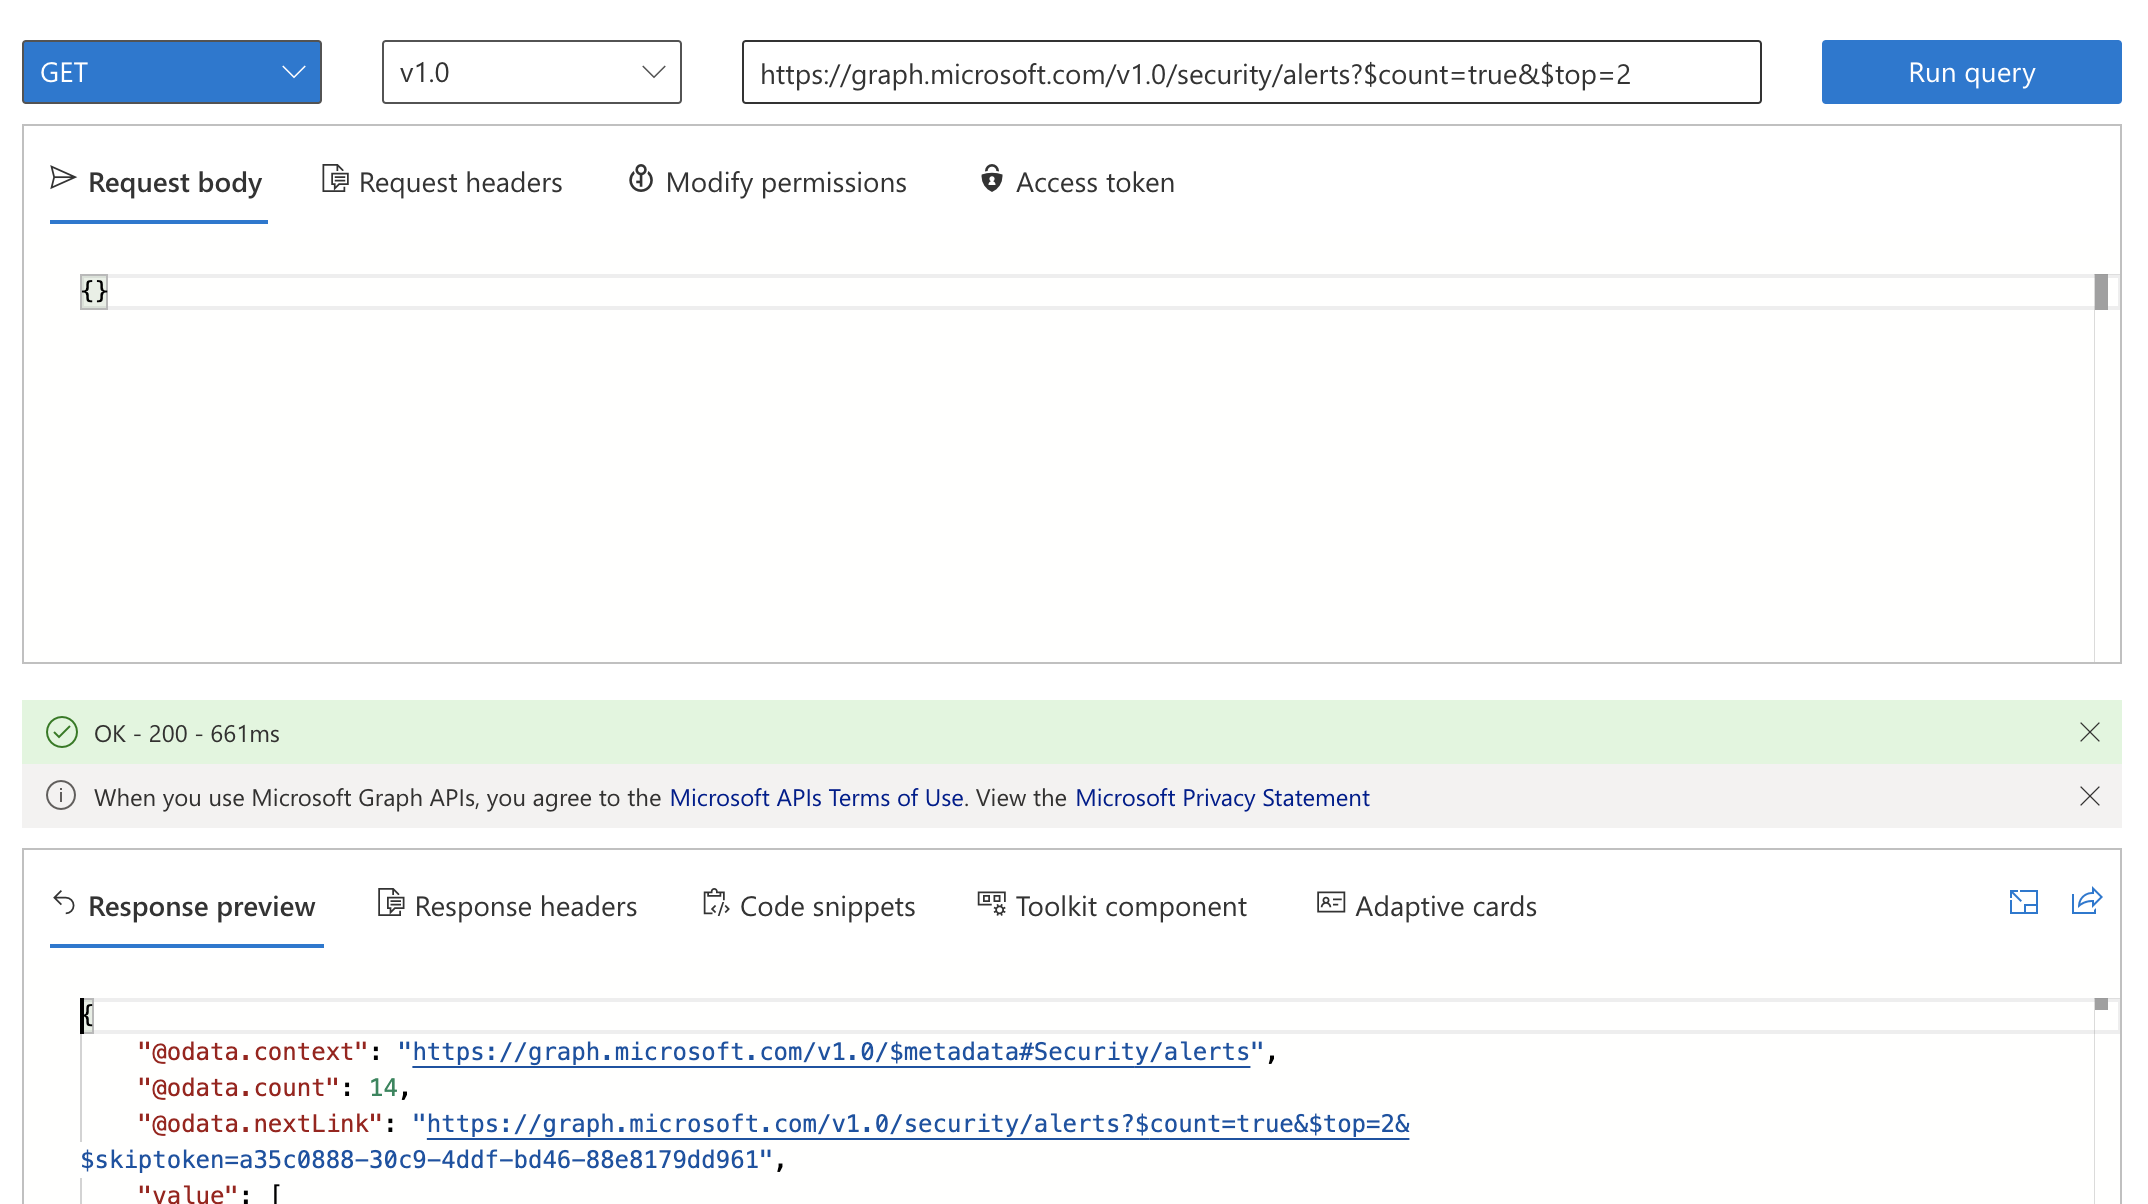Viewport: 2148px width, 1204px height.
Task: Open the Microsoft Privacy Statement link
Action: tap(1222, 797)
